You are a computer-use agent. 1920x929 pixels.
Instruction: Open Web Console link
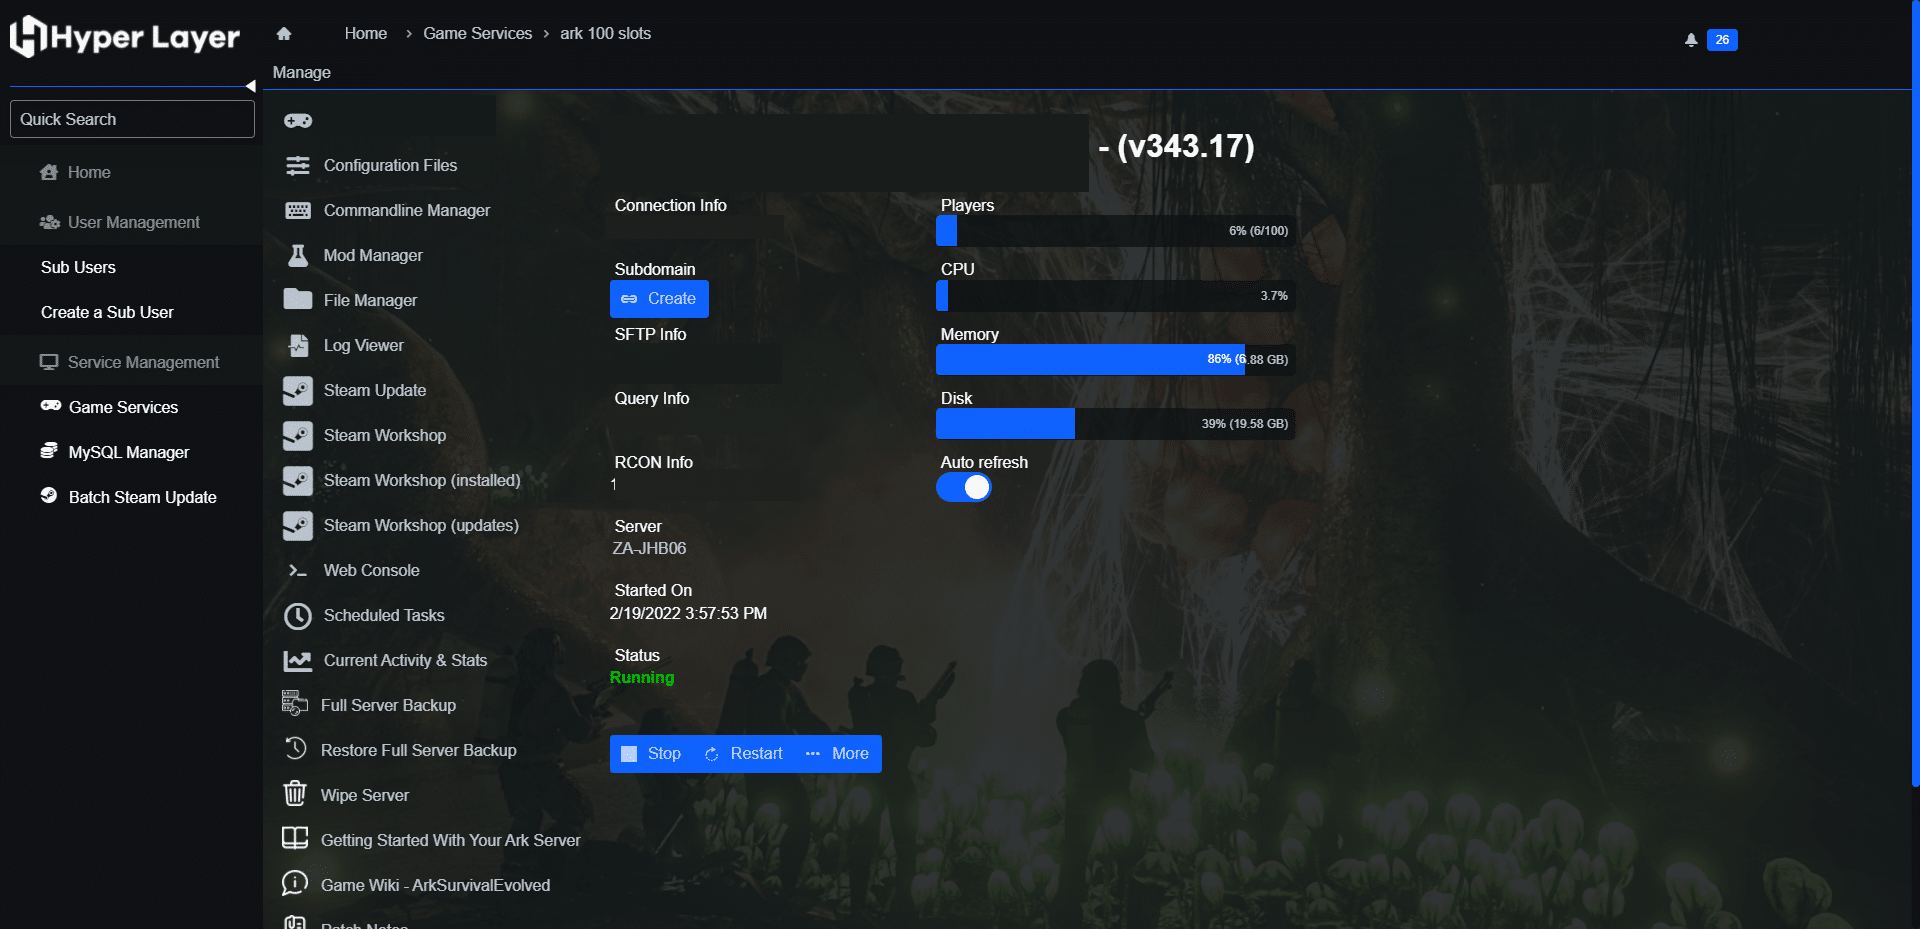372,570
